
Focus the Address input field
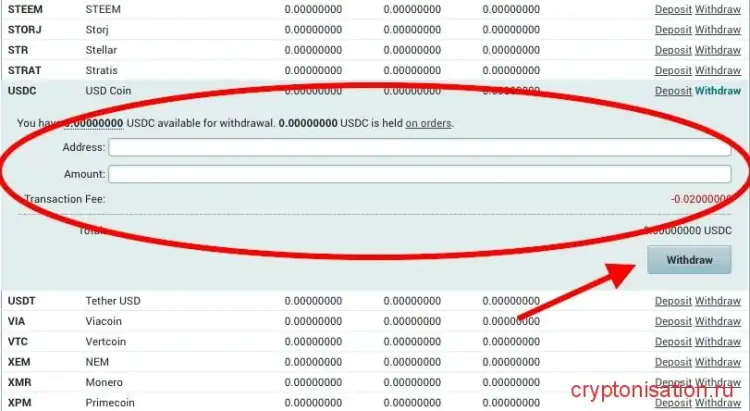(x=419, y=147)
